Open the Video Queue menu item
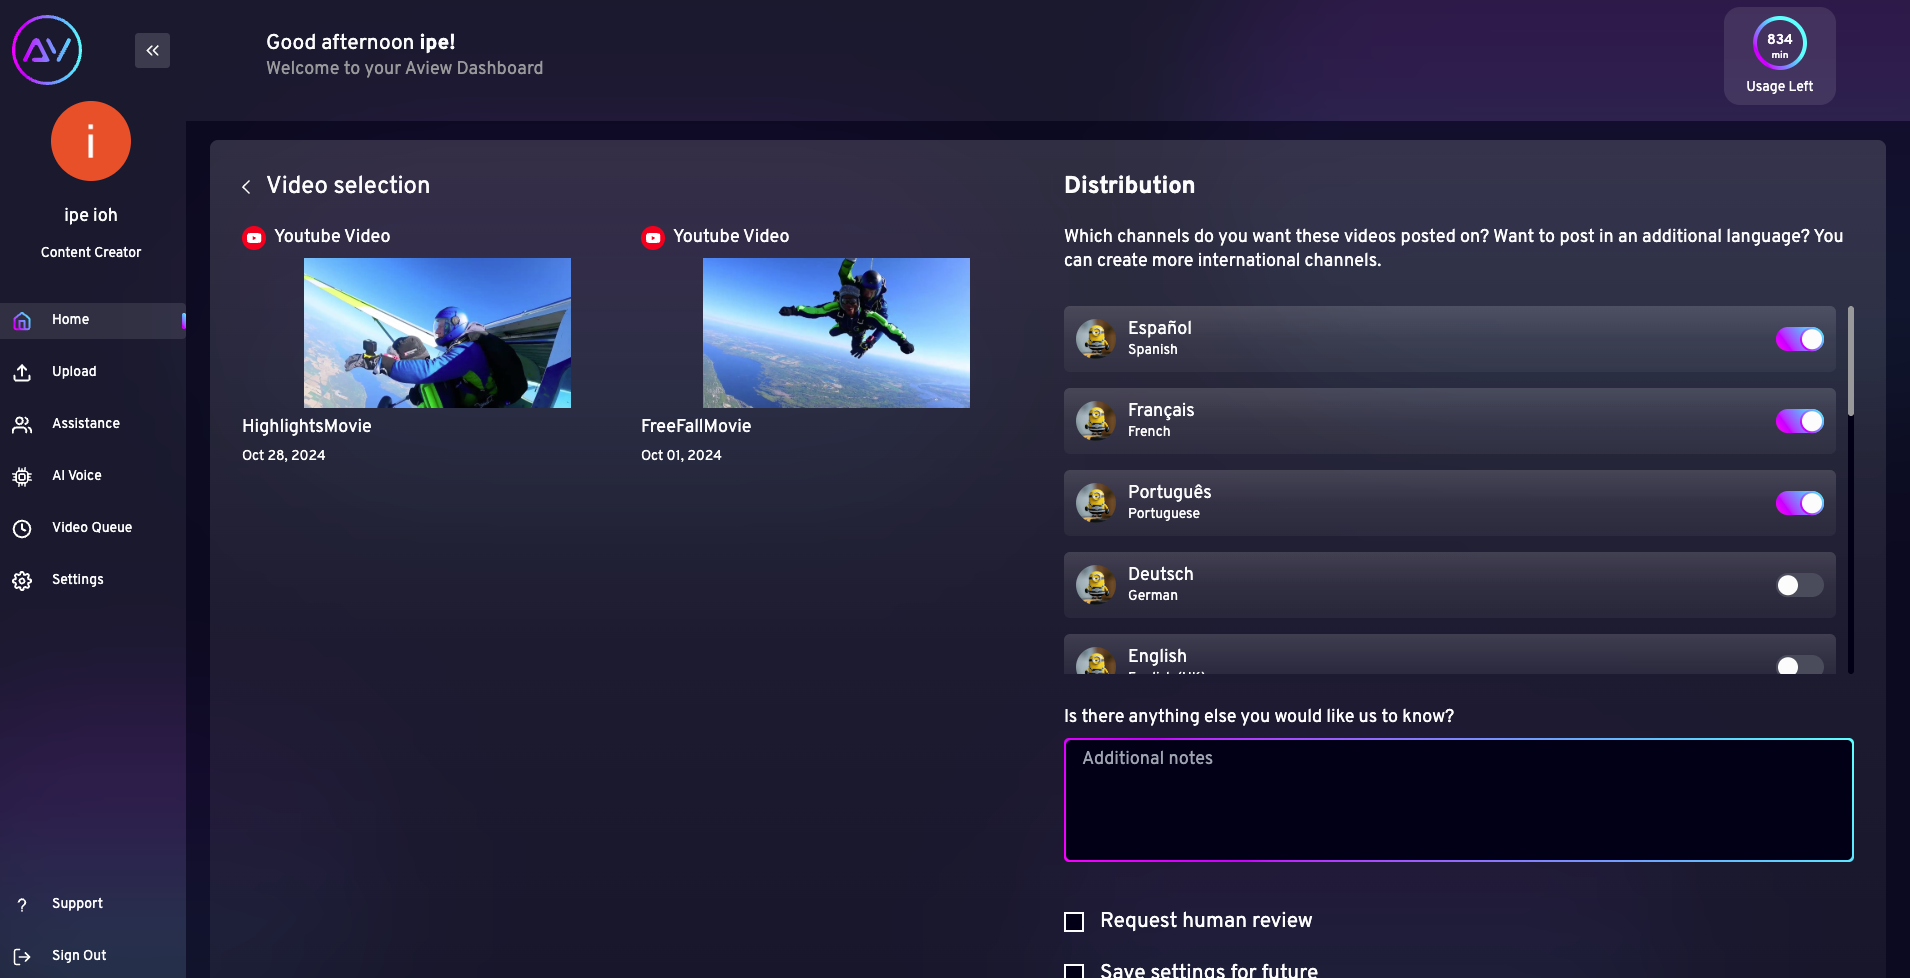 pos(92,528)
